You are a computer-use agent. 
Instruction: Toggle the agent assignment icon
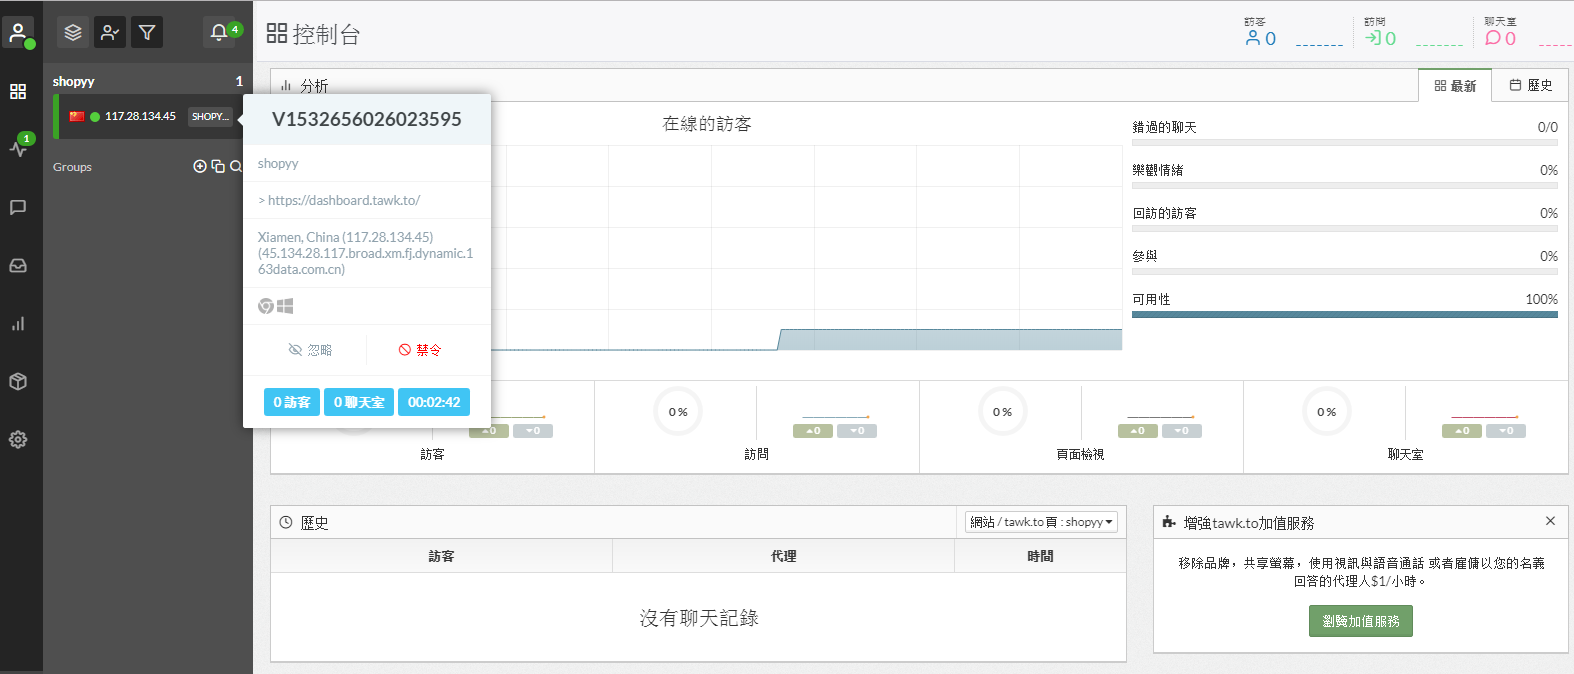[x=110, y=33]
